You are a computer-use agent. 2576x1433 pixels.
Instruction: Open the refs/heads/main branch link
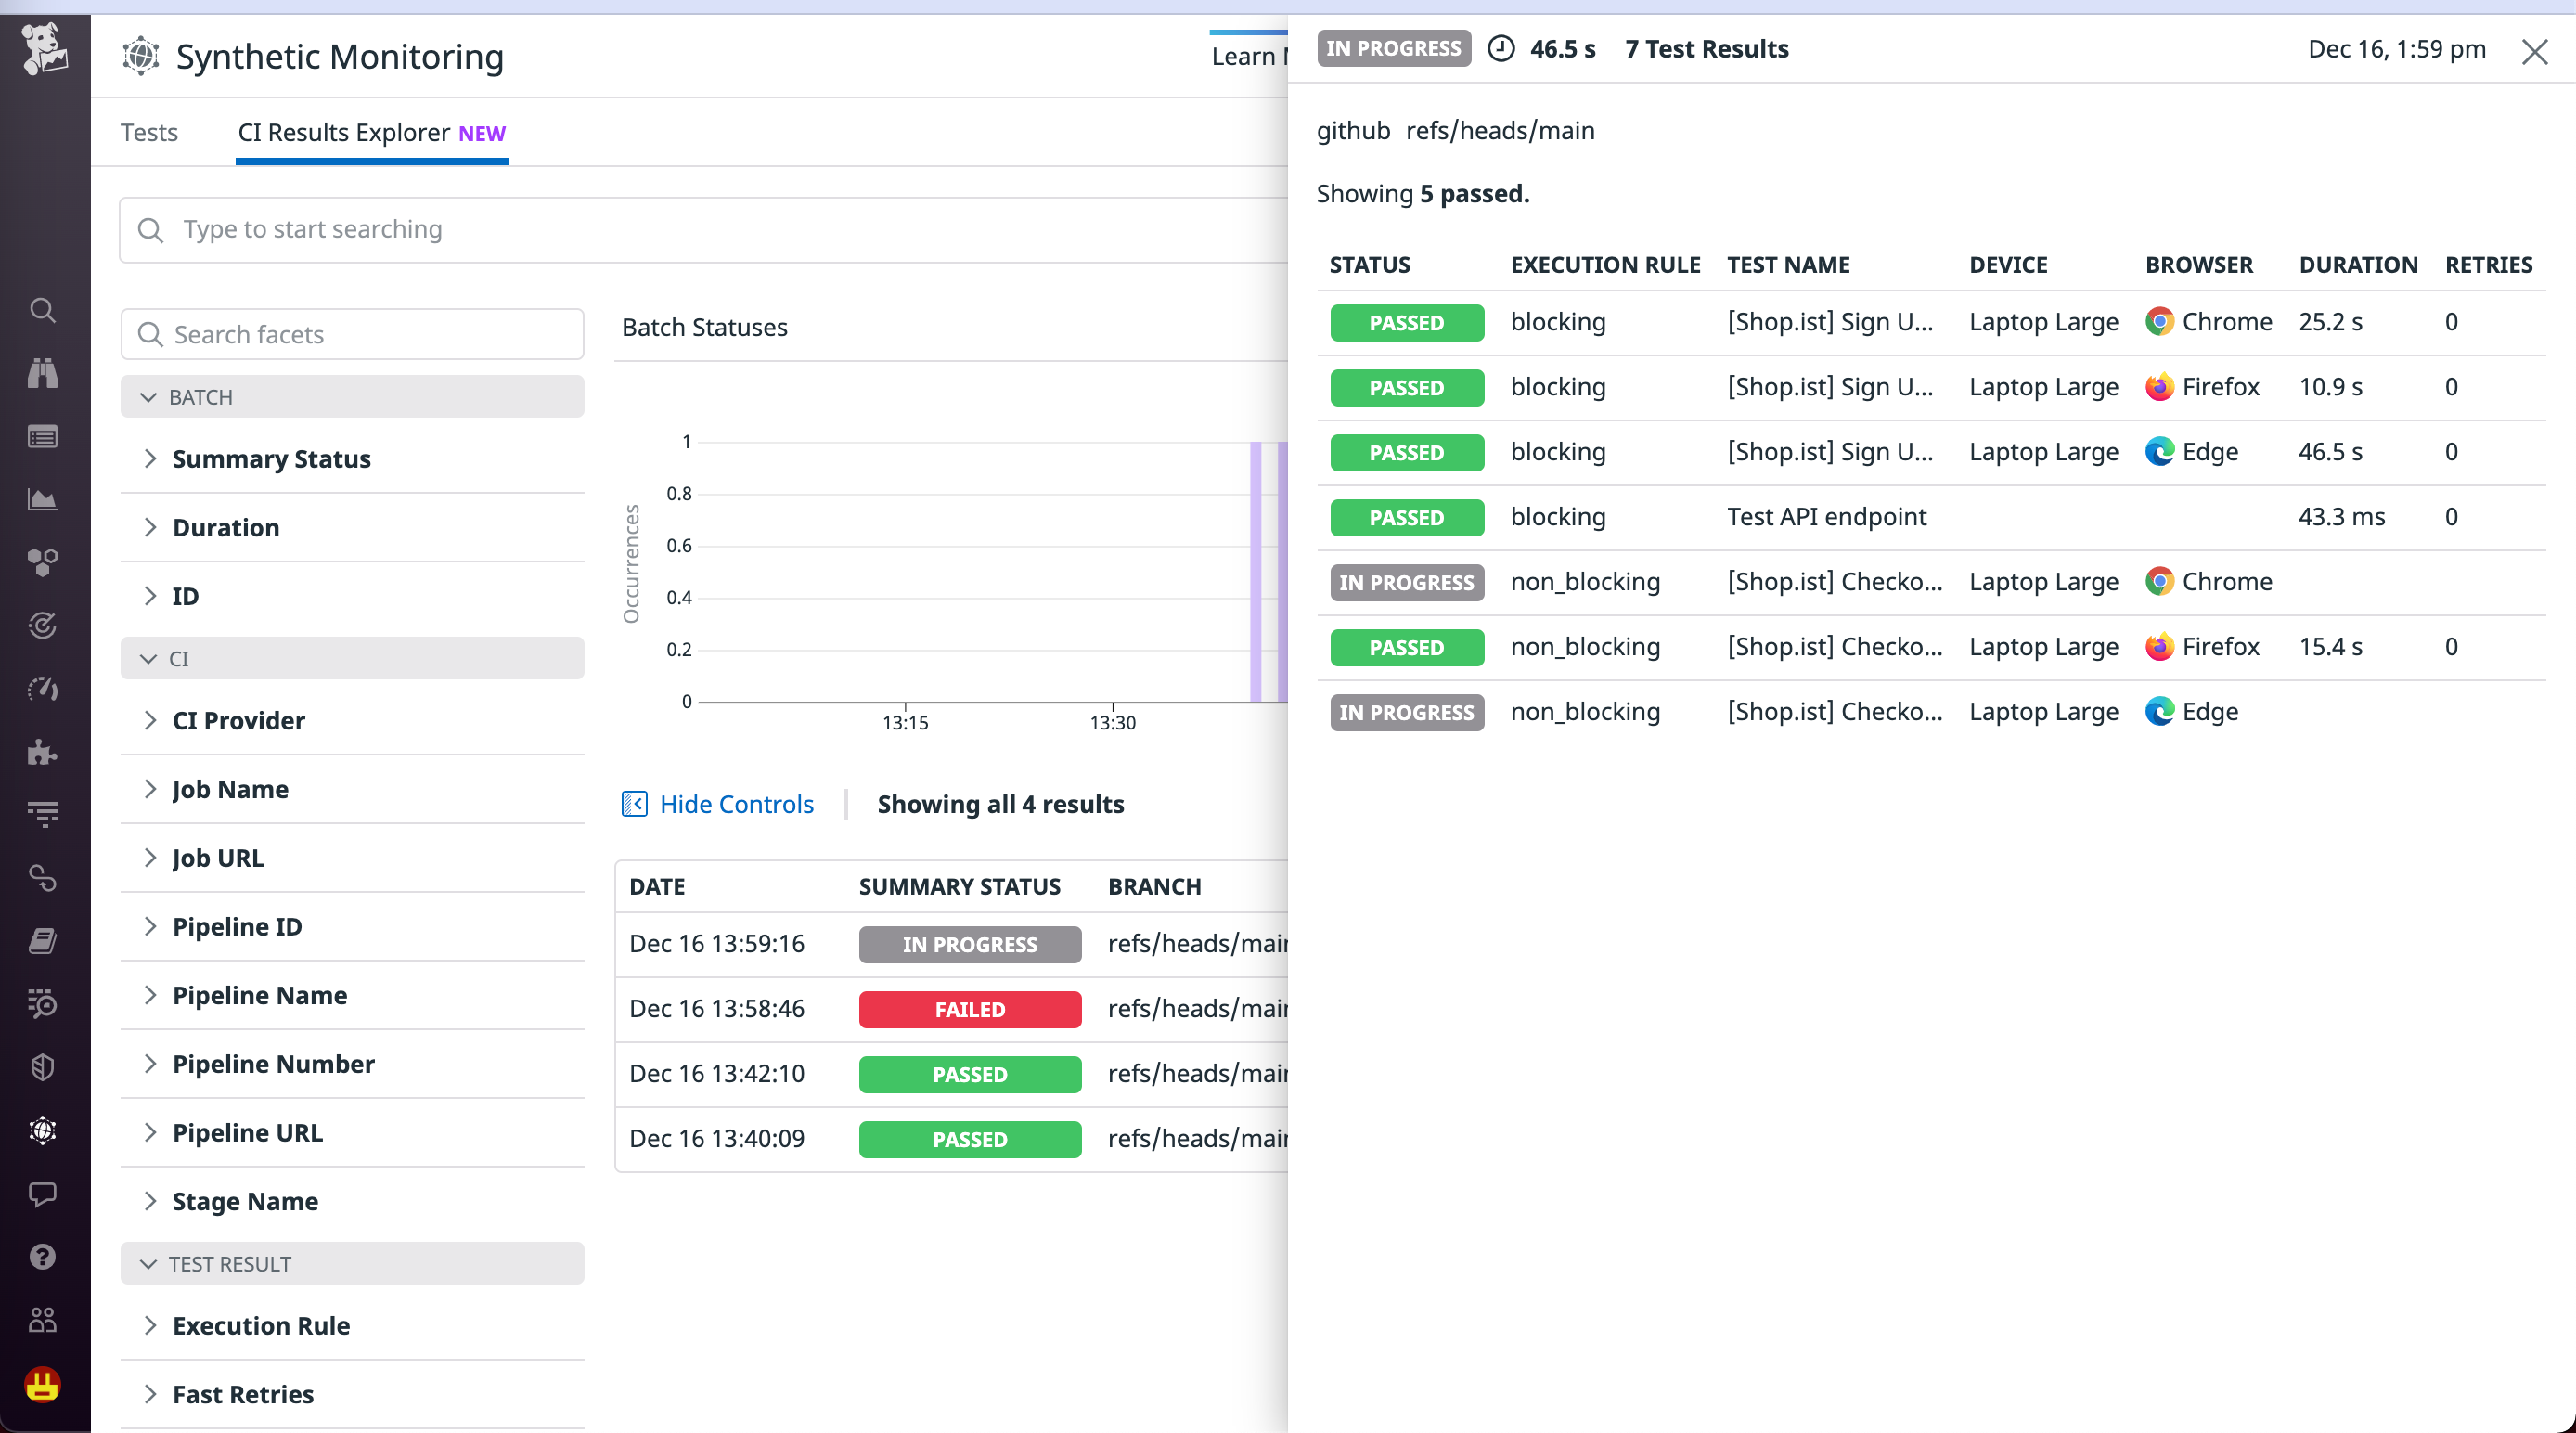(1499, 130)
